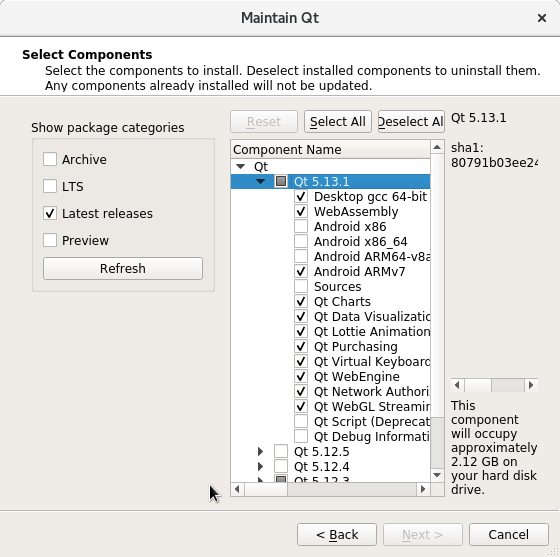The width and height of the screenshot is (560, 557).
Task: Enable the LTS category checkbox
Action: coord(50,186)
